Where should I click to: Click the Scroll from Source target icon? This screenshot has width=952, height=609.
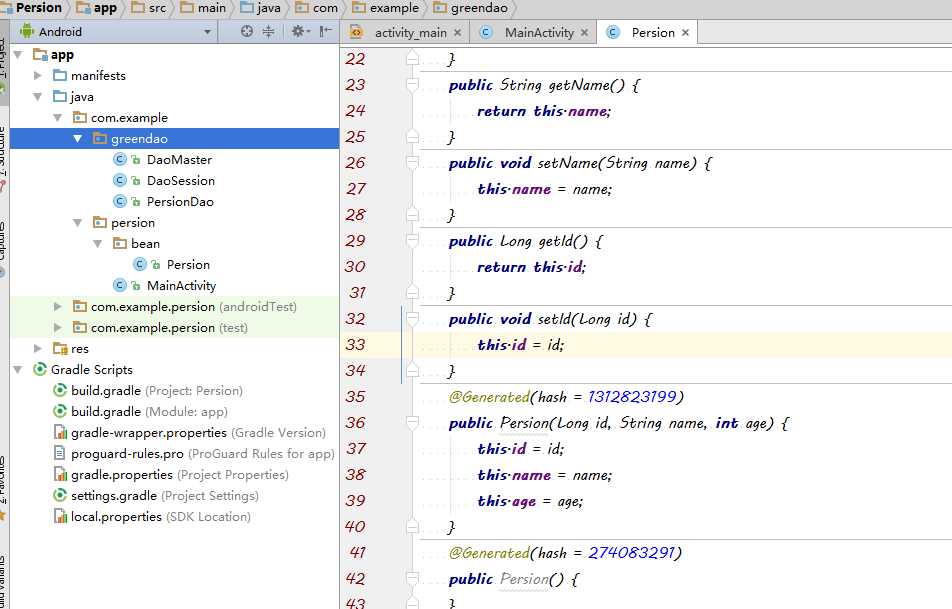click(x=247, y=32)
